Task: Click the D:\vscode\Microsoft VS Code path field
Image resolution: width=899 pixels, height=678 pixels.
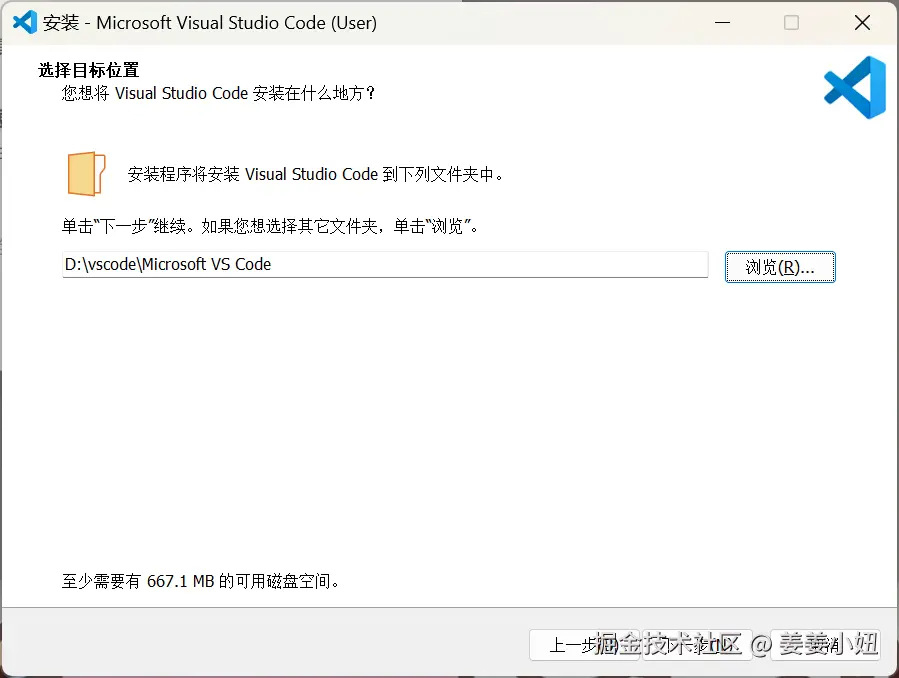Action: pyautogui.click(x=385, y=265)
